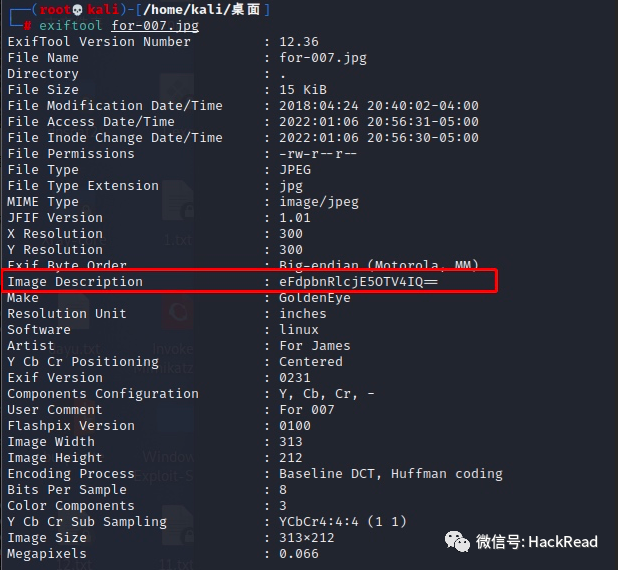Click the User Comment value For 007
This screenshot has height=570, width=618.
[307, 410]
